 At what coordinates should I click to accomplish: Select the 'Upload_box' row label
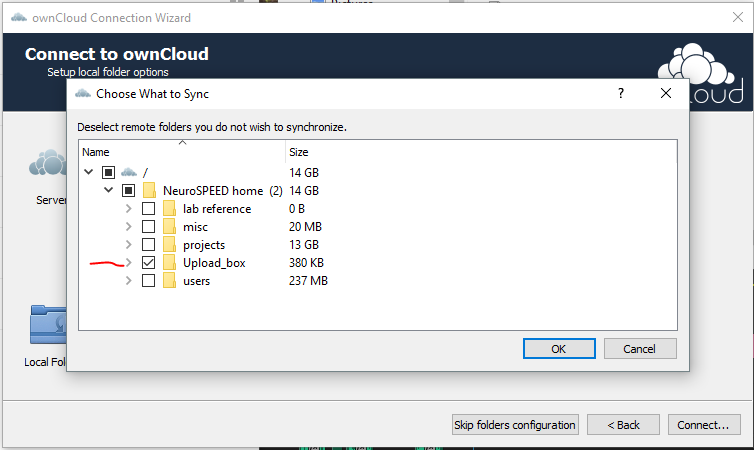point(214,262)
